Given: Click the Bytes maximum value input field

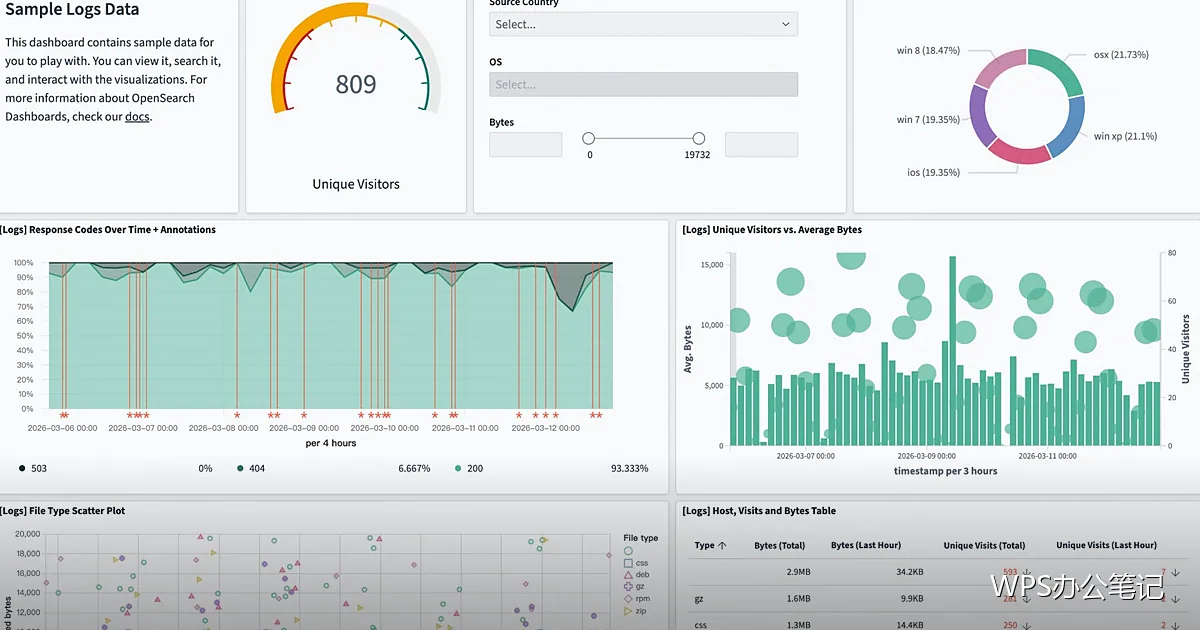Looking at the screenshot, I should click(x=761, y=144).
